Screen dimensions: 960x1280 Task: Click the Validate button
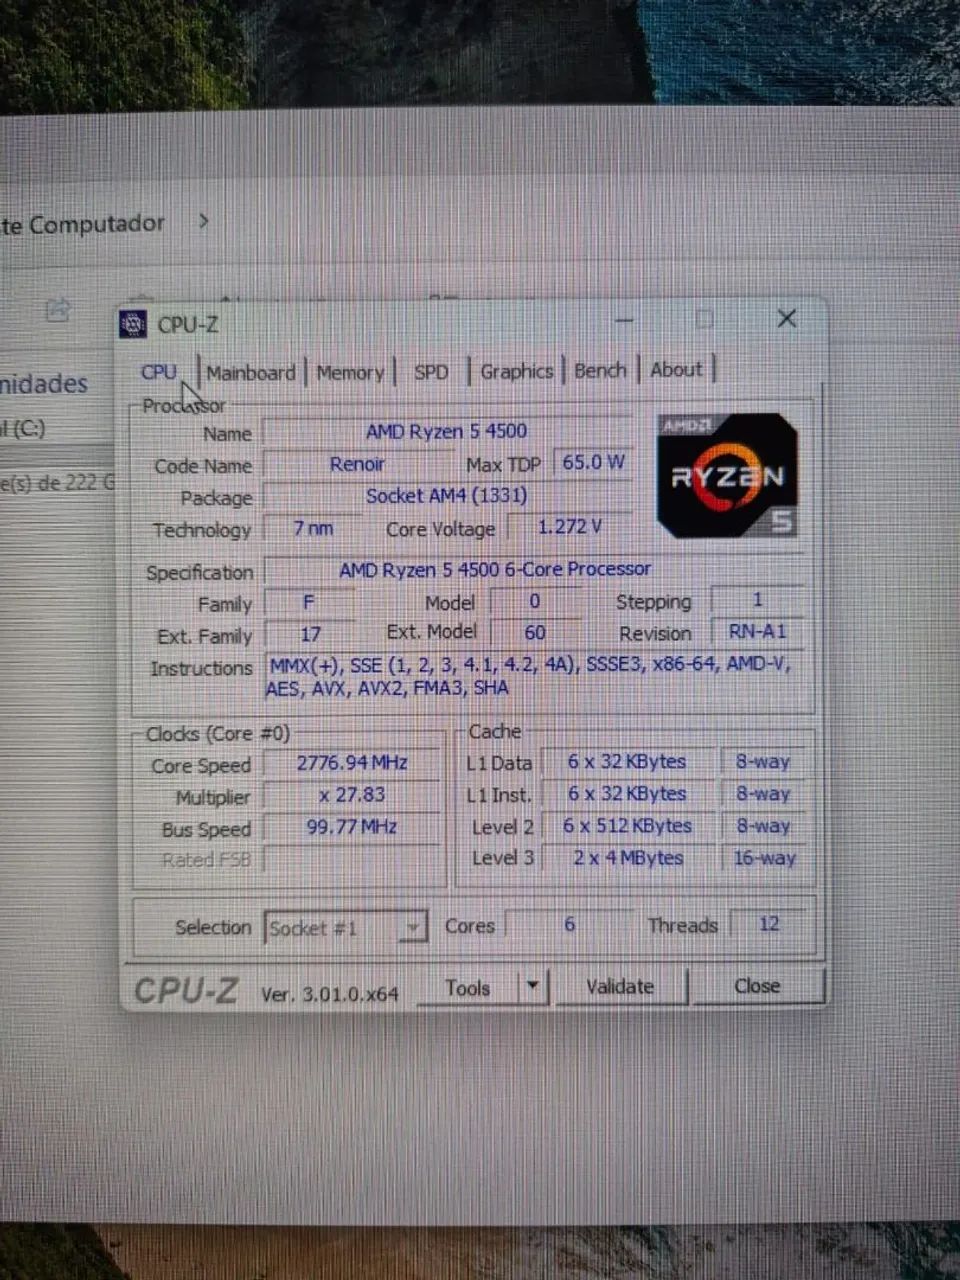point(620,987)
